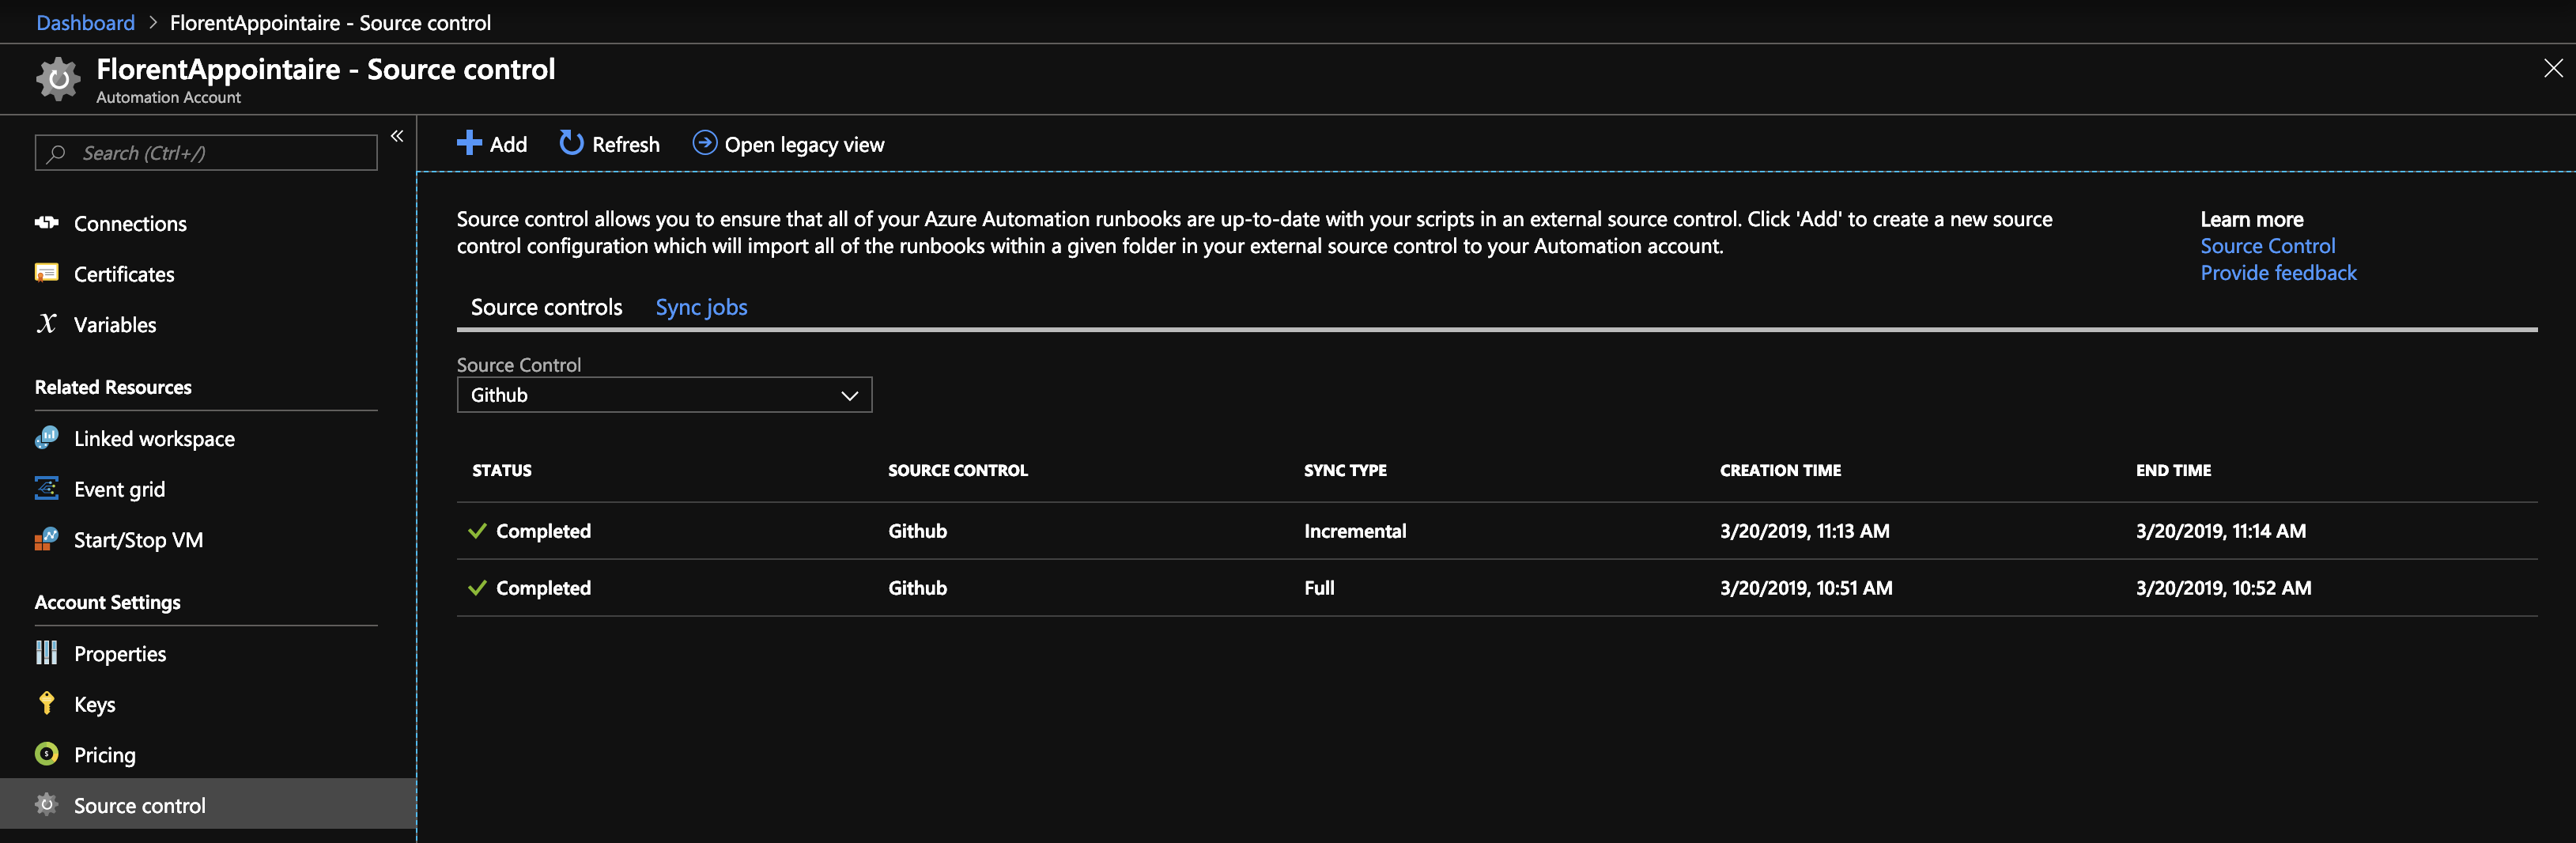Click breadcrumb FlorentAppointaire - Source control
Screen dimensions: 2576x843
tap(330, 22)
